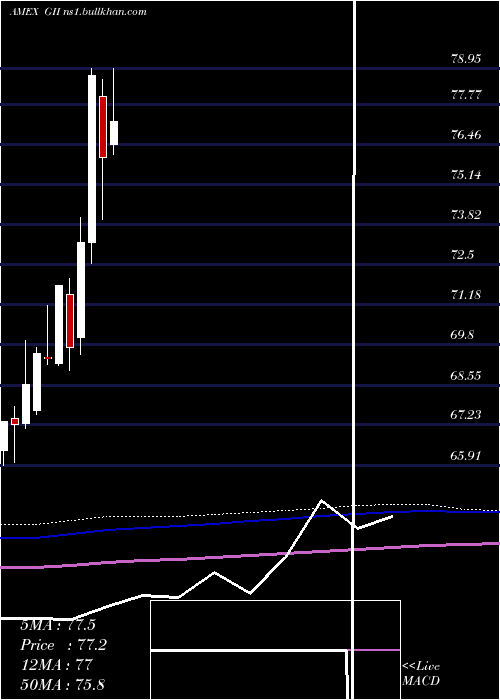Click the 50MA : 75.8 readout
Image resolution: width=500 pixels, height=700 pixels.
click(x=62, y=684)
